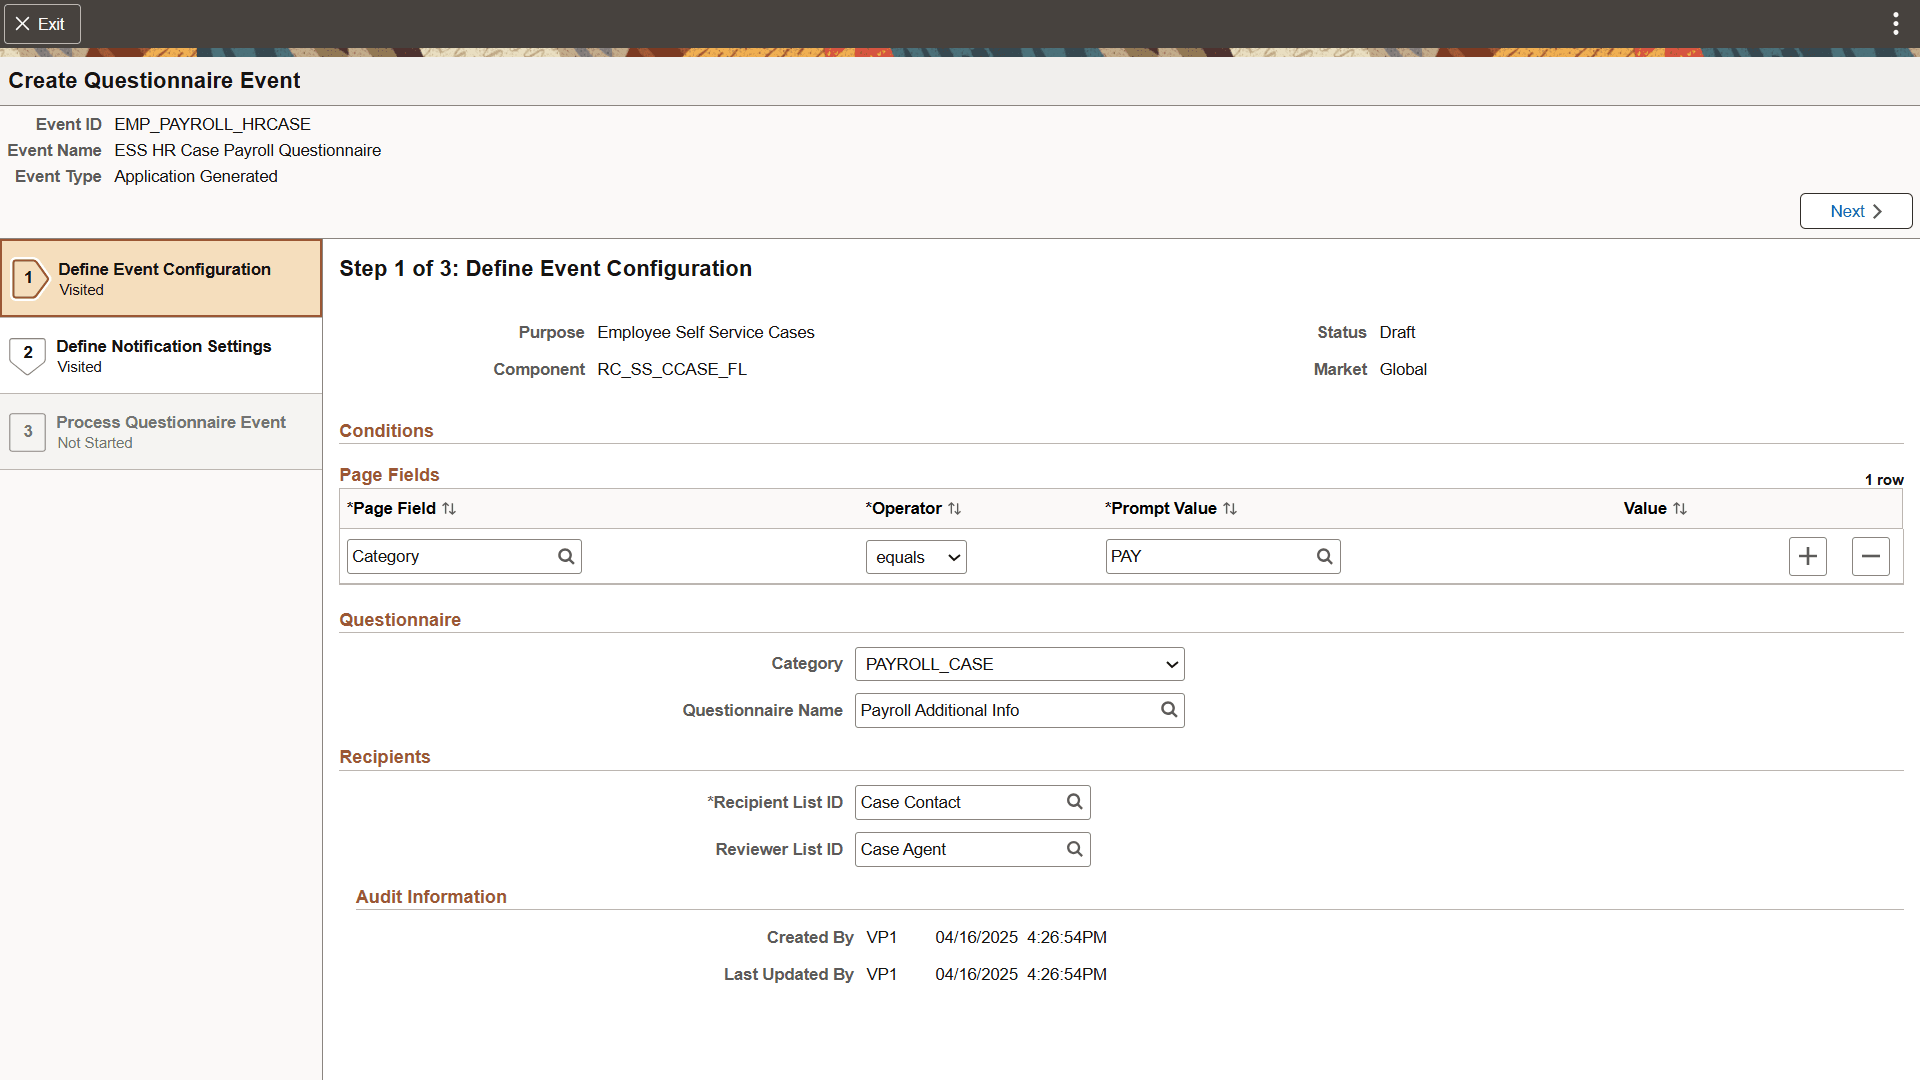Select step 3 Process Questionnaire Event
Viewport: 1920px width, 1080px height.
(160, 431)
